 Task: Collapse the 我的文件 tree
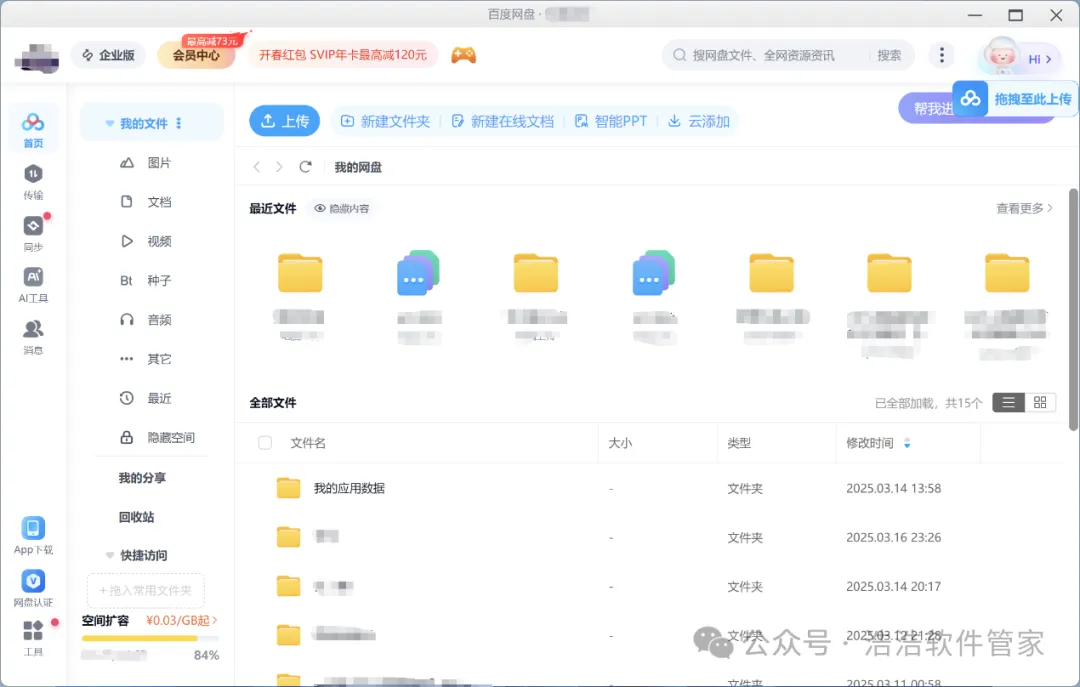click(x=110, y=123)
